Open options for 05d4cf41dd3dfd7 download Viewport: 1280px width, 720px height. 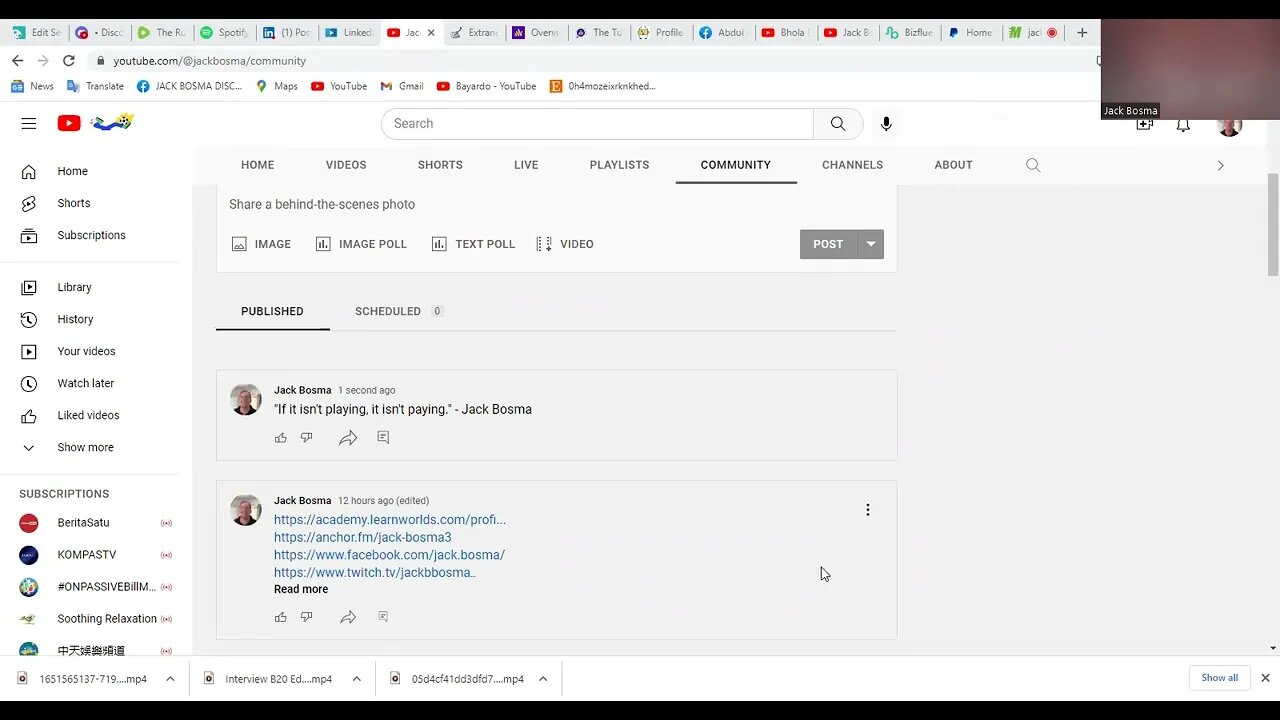543,679
